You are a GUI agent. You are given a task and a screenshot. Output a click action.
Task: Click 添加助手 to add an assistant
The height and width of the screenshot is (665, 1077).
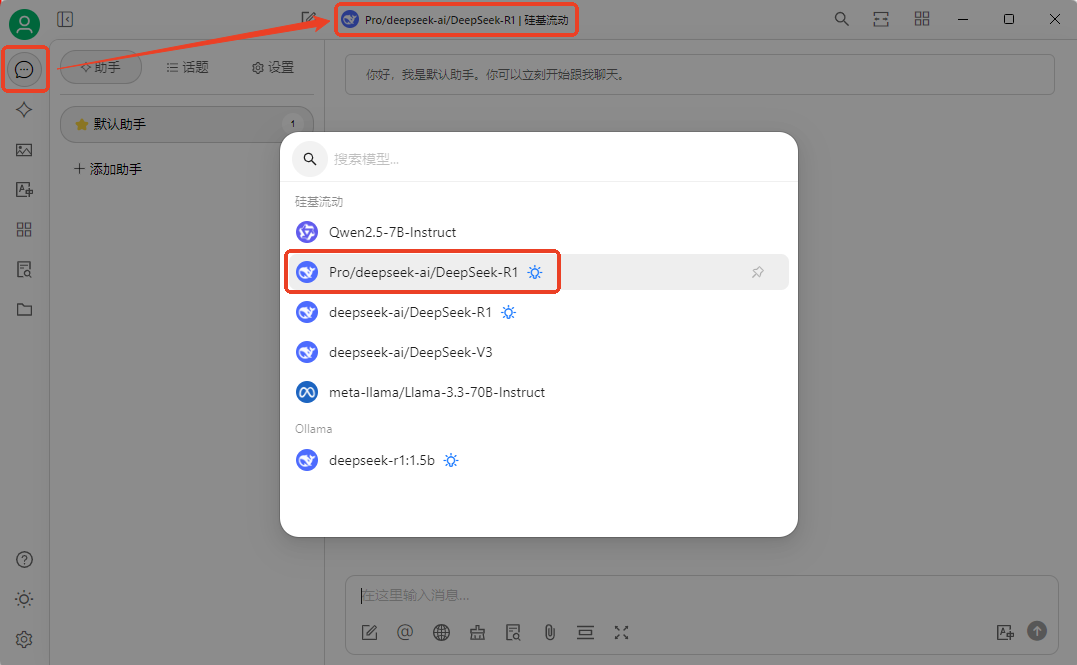[x=108, y=169]
